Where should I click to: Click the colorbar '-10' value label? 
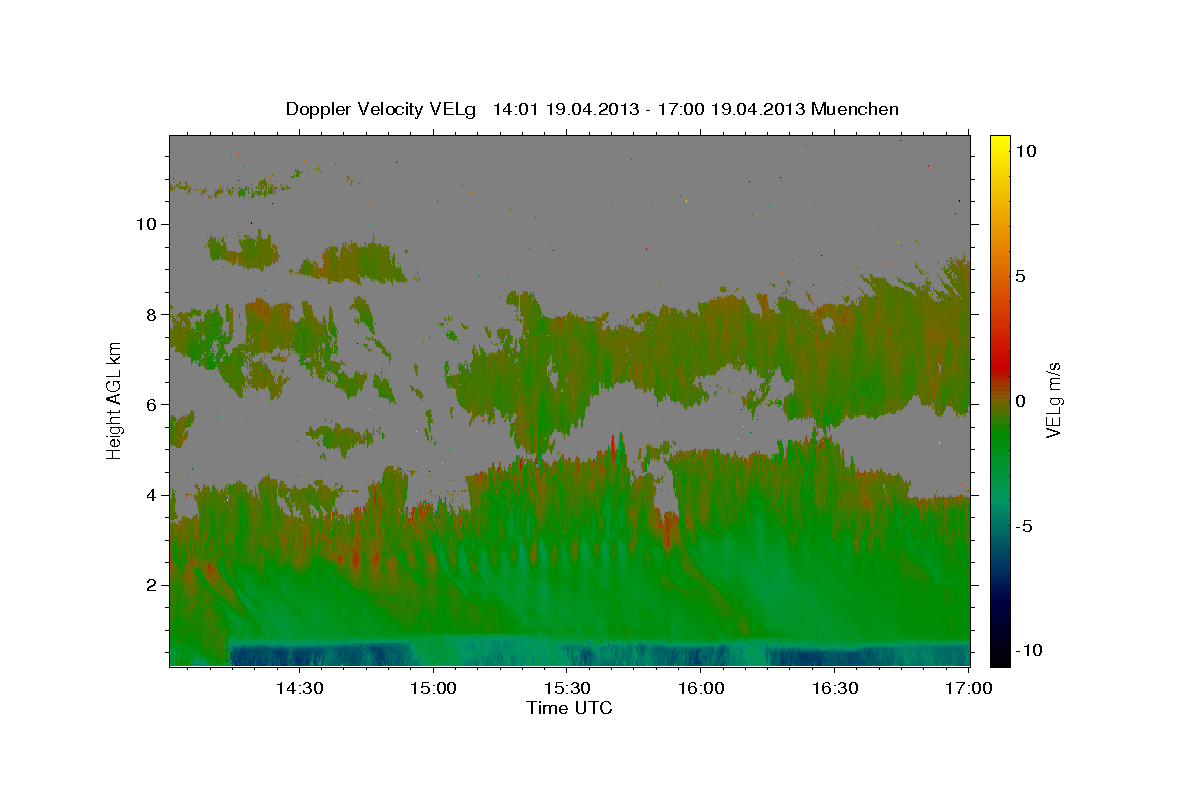click(x=1029, y=651)
